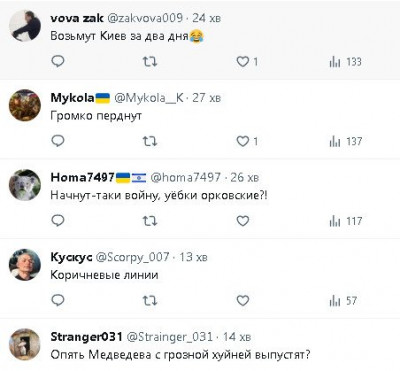Like Кускус's tweet Коричневые линии
This screenshot has width=400, height=371.
click(243, 301)
